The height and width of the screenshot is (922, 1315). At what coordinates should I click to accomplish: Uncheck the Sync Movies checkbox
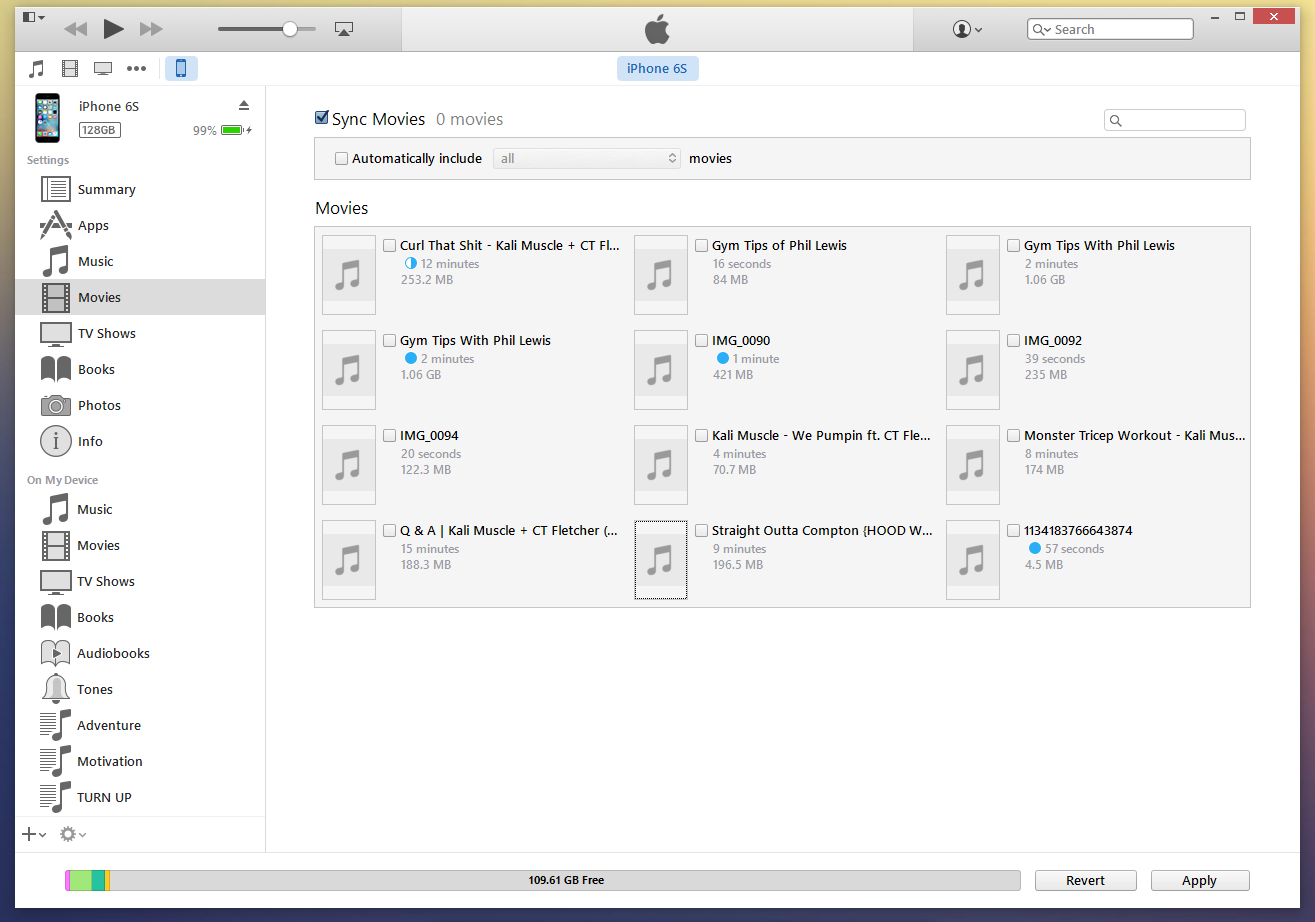[322, 118]
